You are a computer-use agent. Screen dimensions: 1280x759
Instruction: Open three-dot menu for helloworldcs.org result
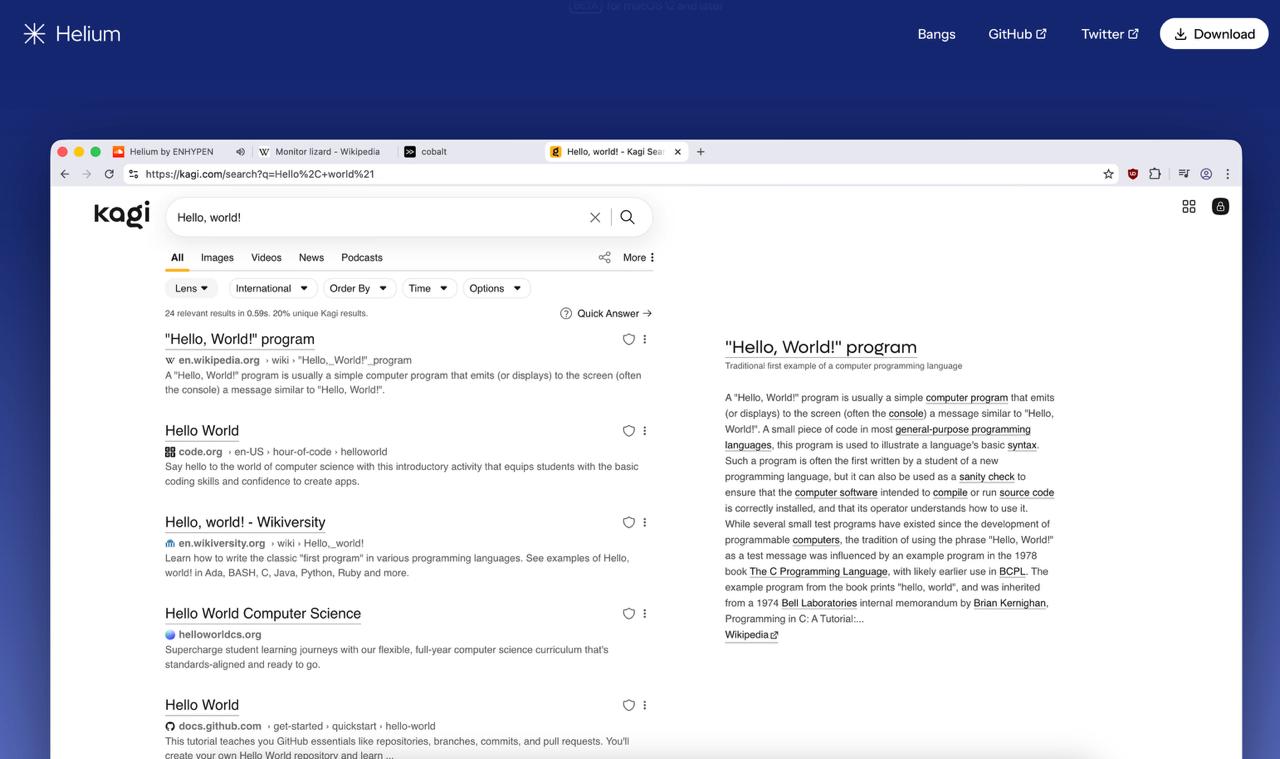tap(645, 614)
